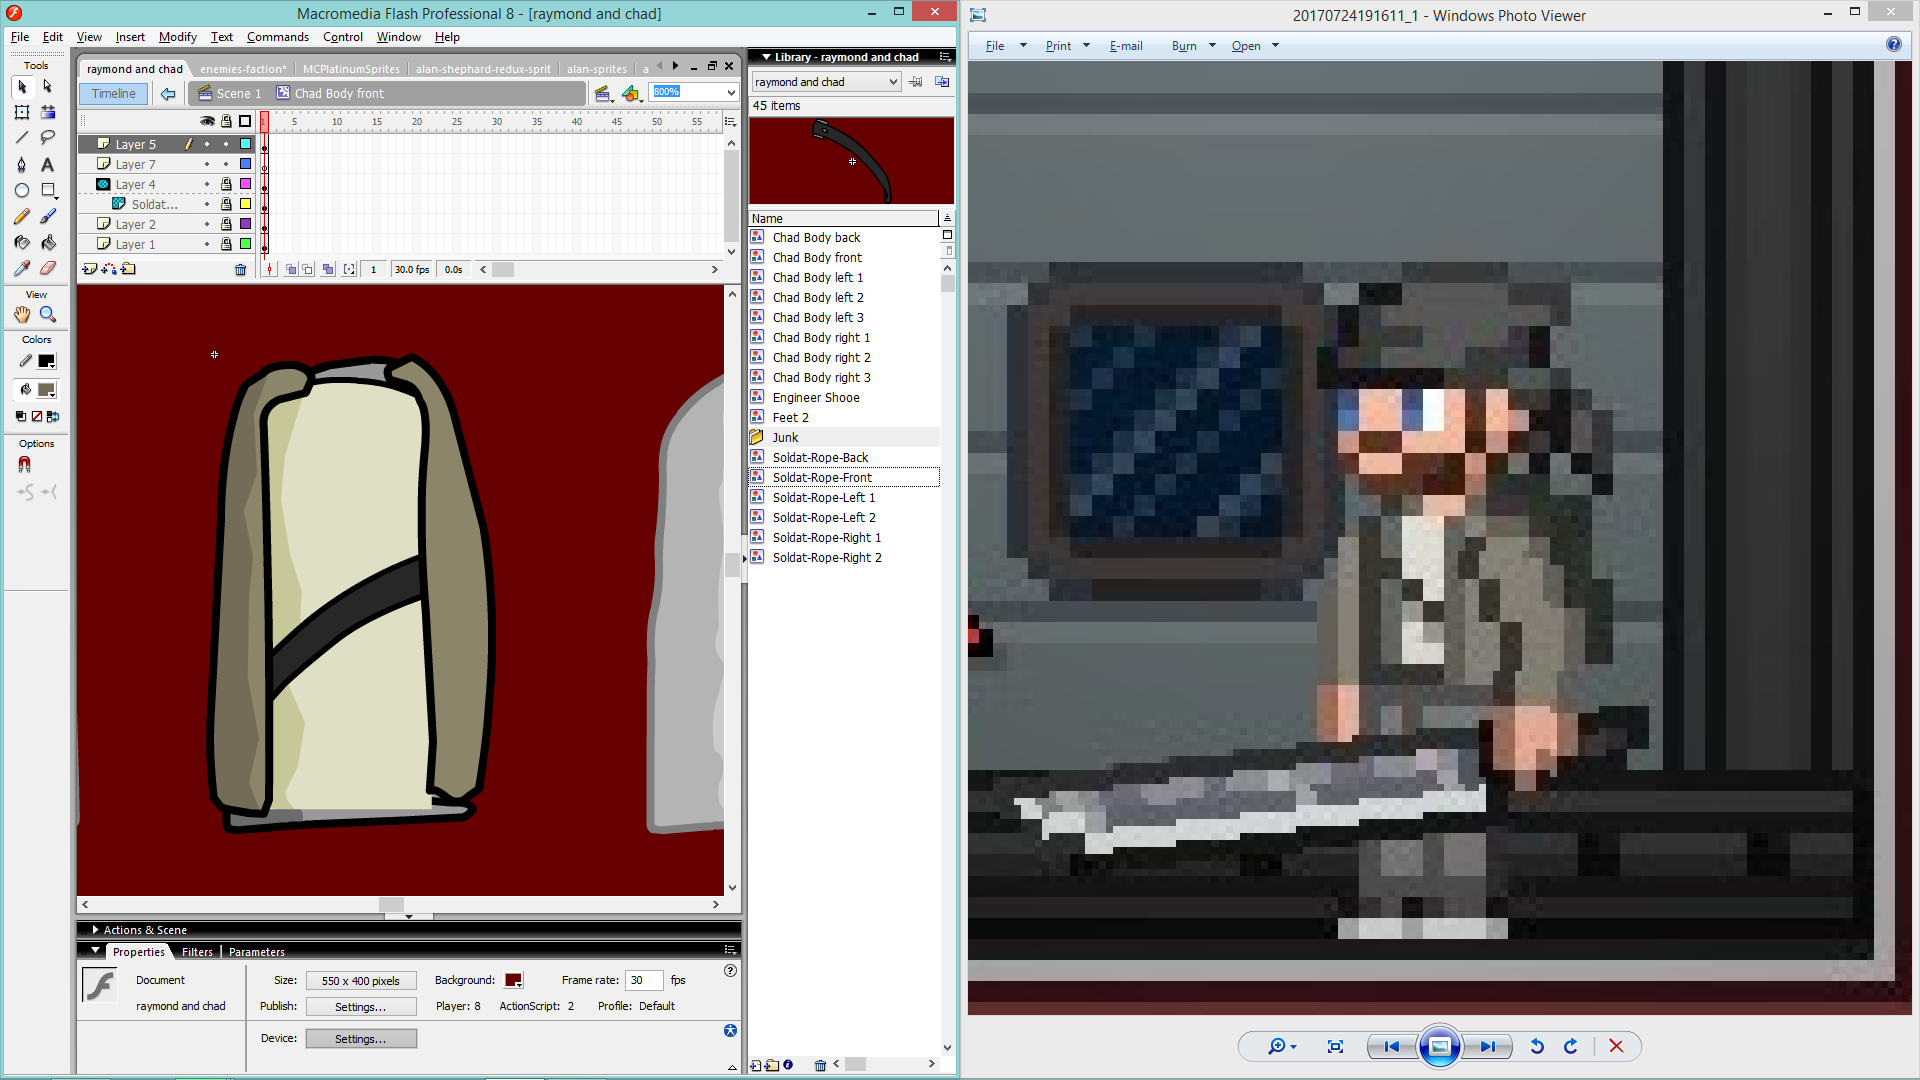Viewport: 1920px width, 1080px height.
Task: Select the Eyedropper tool
Action: [x=22, y=268]
